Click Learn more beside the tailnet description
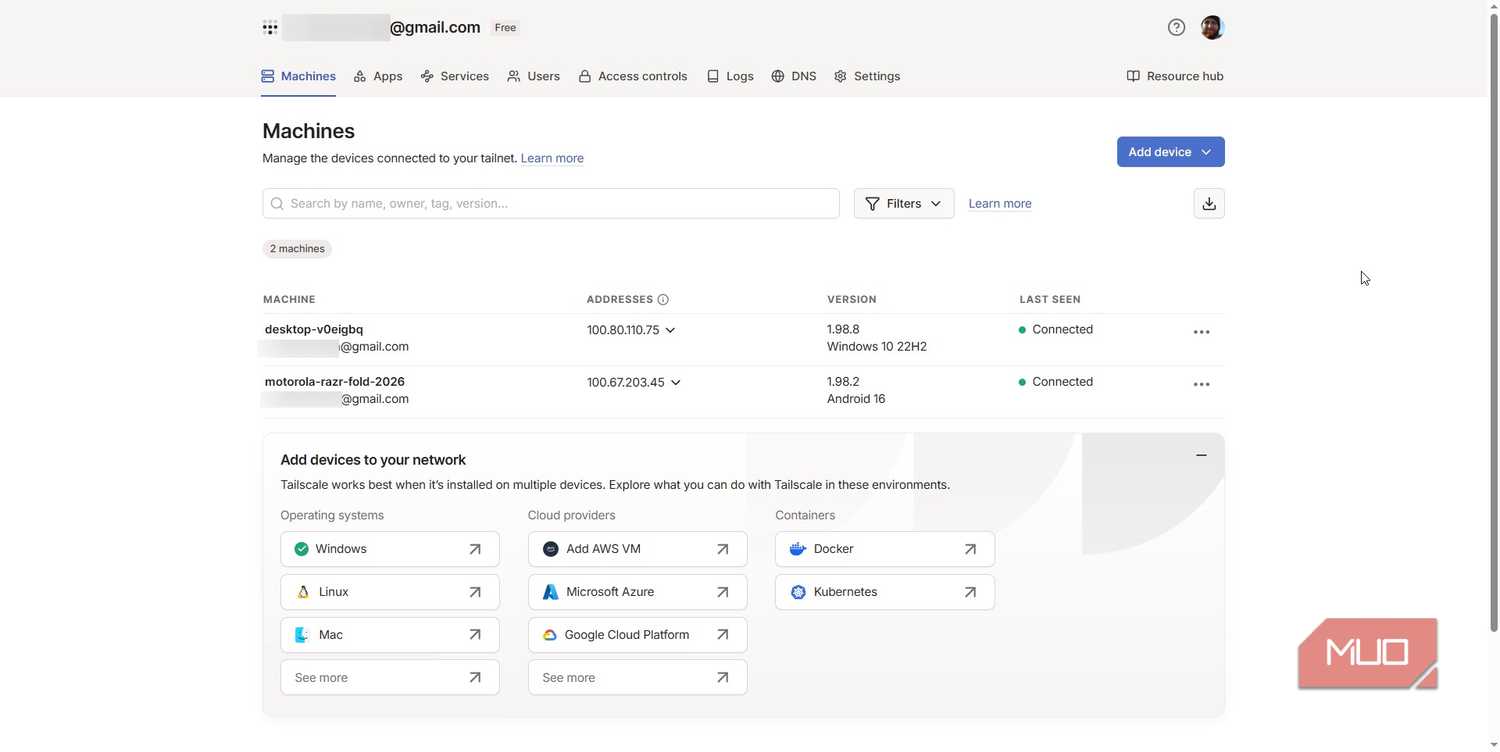 [552, 158]
